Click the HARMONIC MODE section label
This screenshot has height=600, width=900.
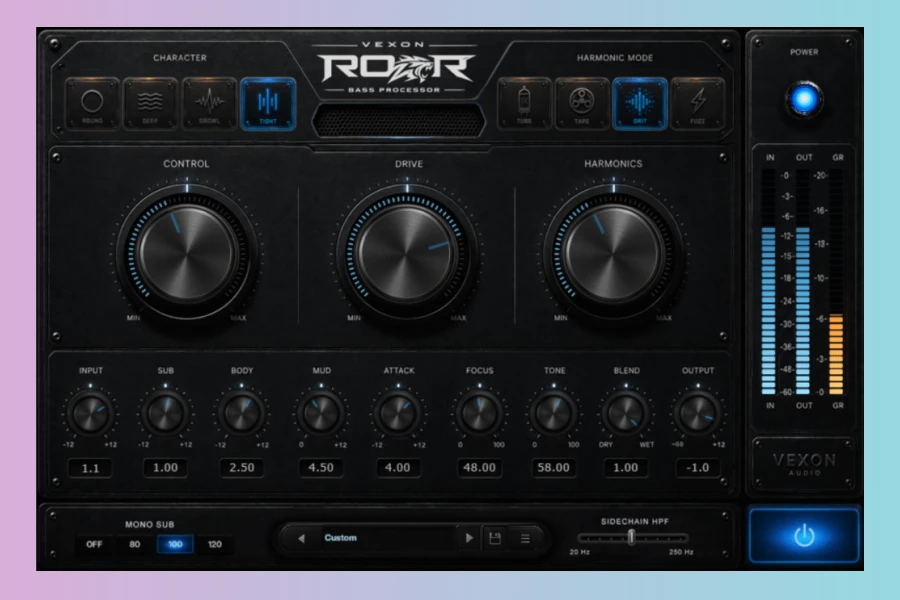click(615, 57)
